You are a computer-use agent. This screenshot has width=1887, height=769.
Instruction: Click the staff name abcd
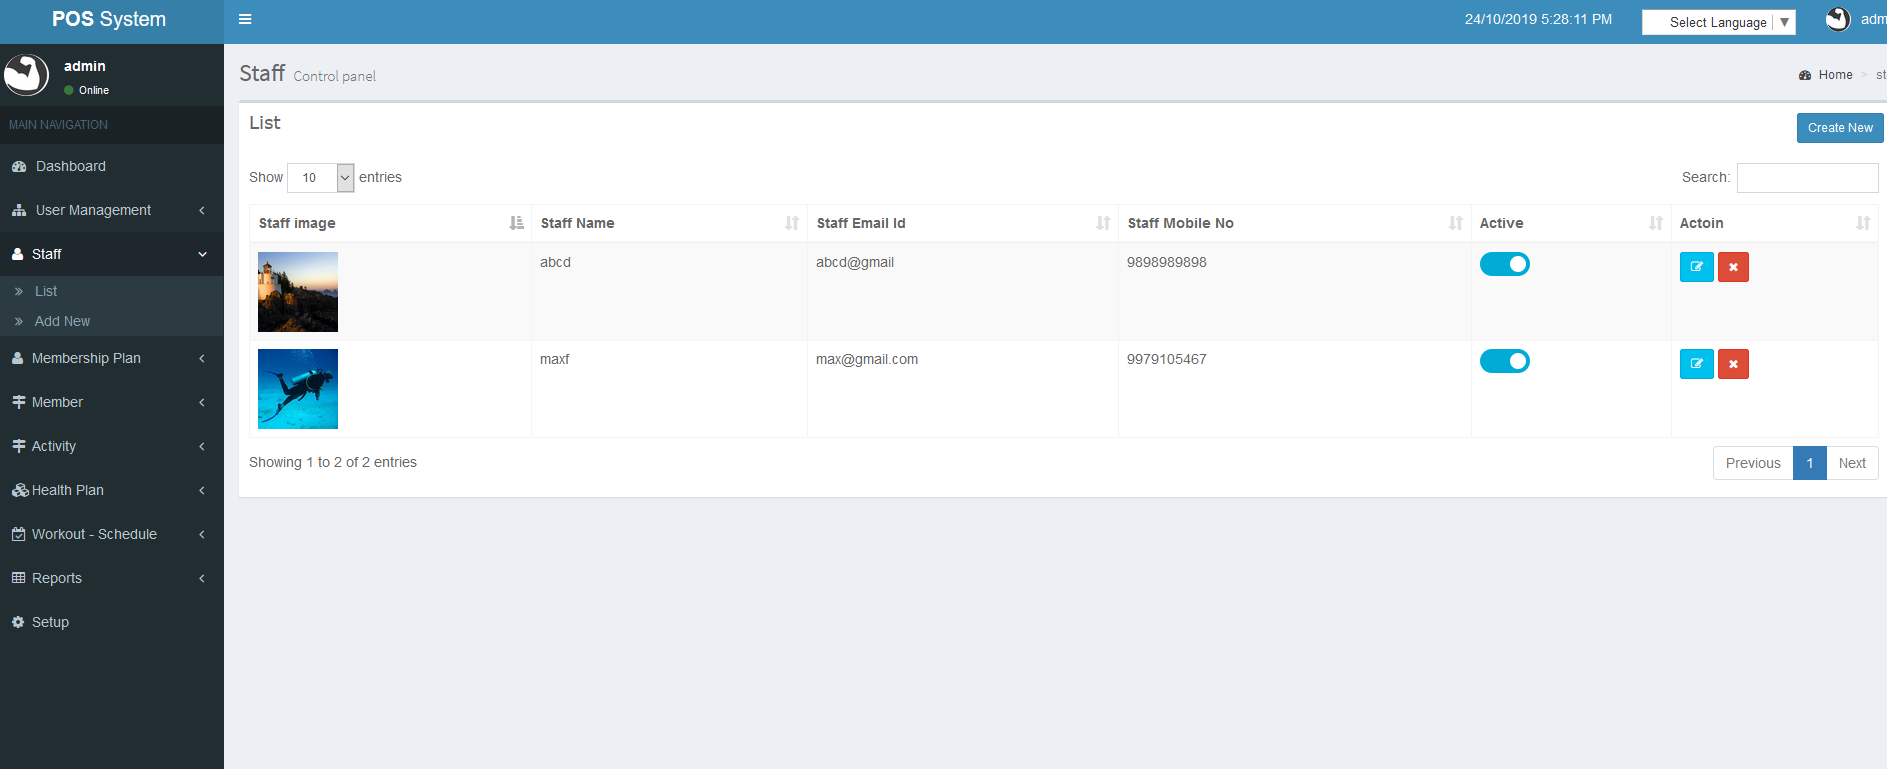(555, 262)
